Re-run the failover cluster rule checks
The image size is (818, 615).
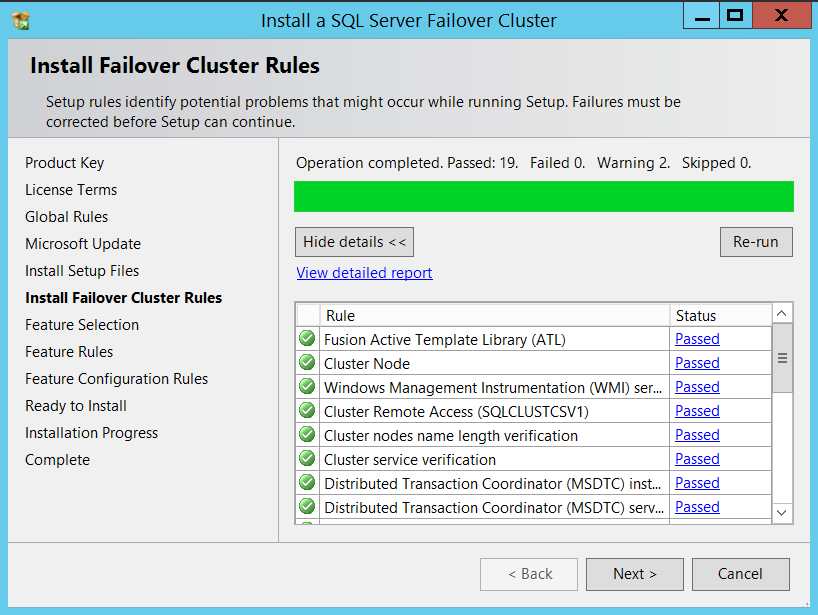pos(756,242)
